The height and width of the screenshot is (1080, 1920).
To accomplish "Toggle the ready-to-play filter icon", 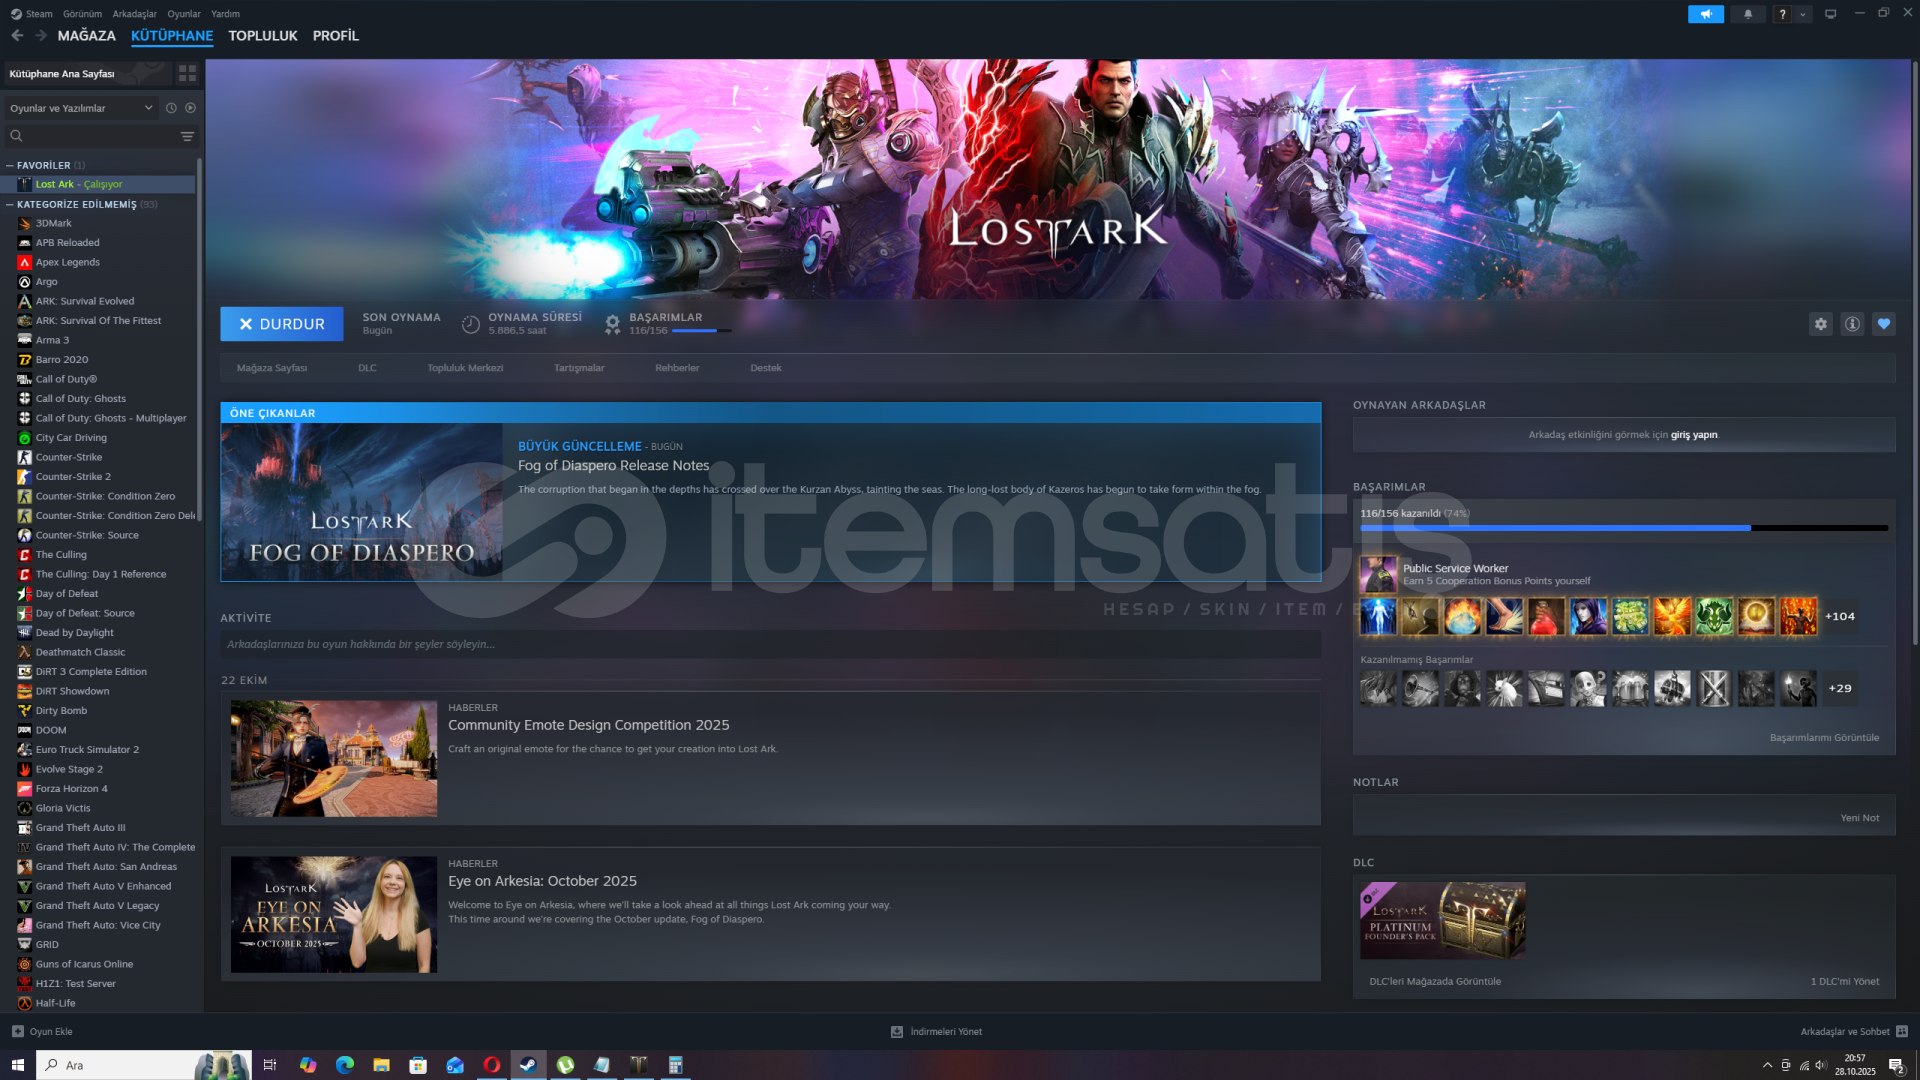I will [190, 108].
